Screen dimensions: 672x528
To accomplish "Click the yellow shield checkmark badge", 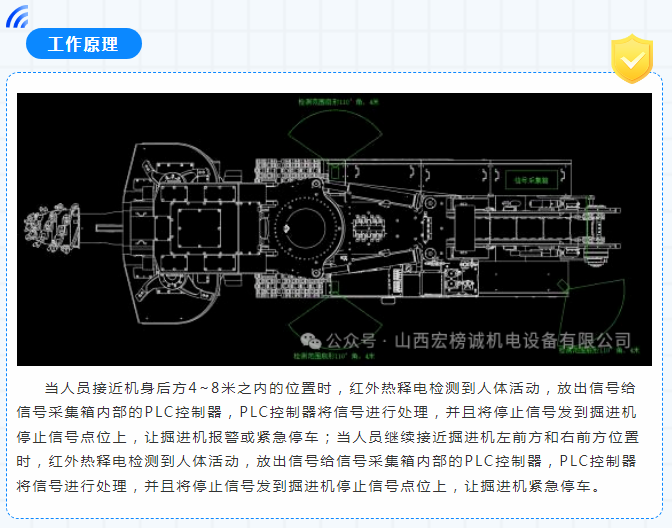I will 631,59.
